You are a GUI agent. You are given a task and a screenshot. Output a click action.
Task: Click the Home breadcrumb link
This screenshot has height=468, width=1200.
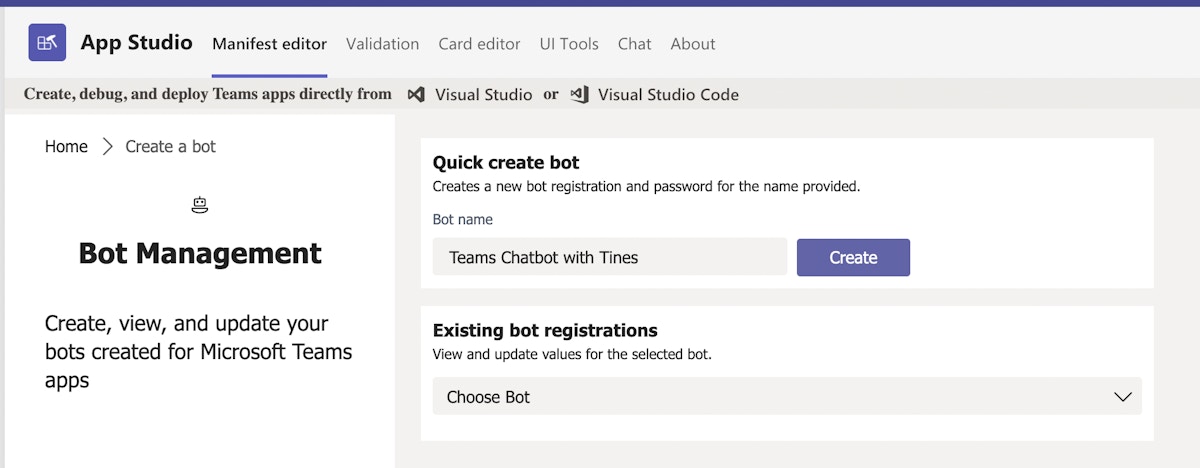point(66,147)
